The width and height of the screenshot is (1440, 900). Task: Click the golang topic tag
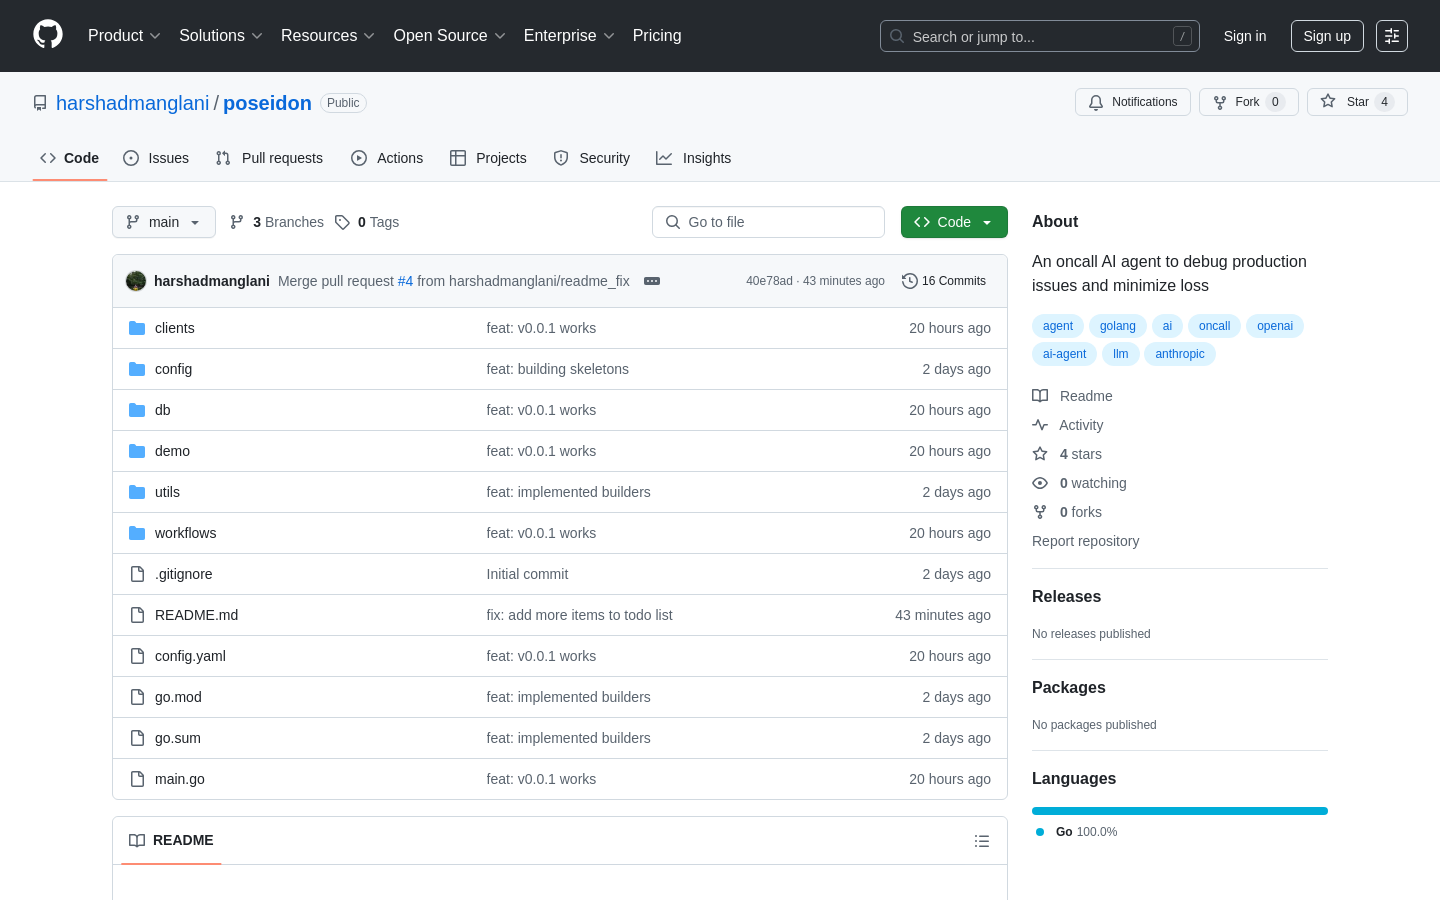[x=1118, y=326]
